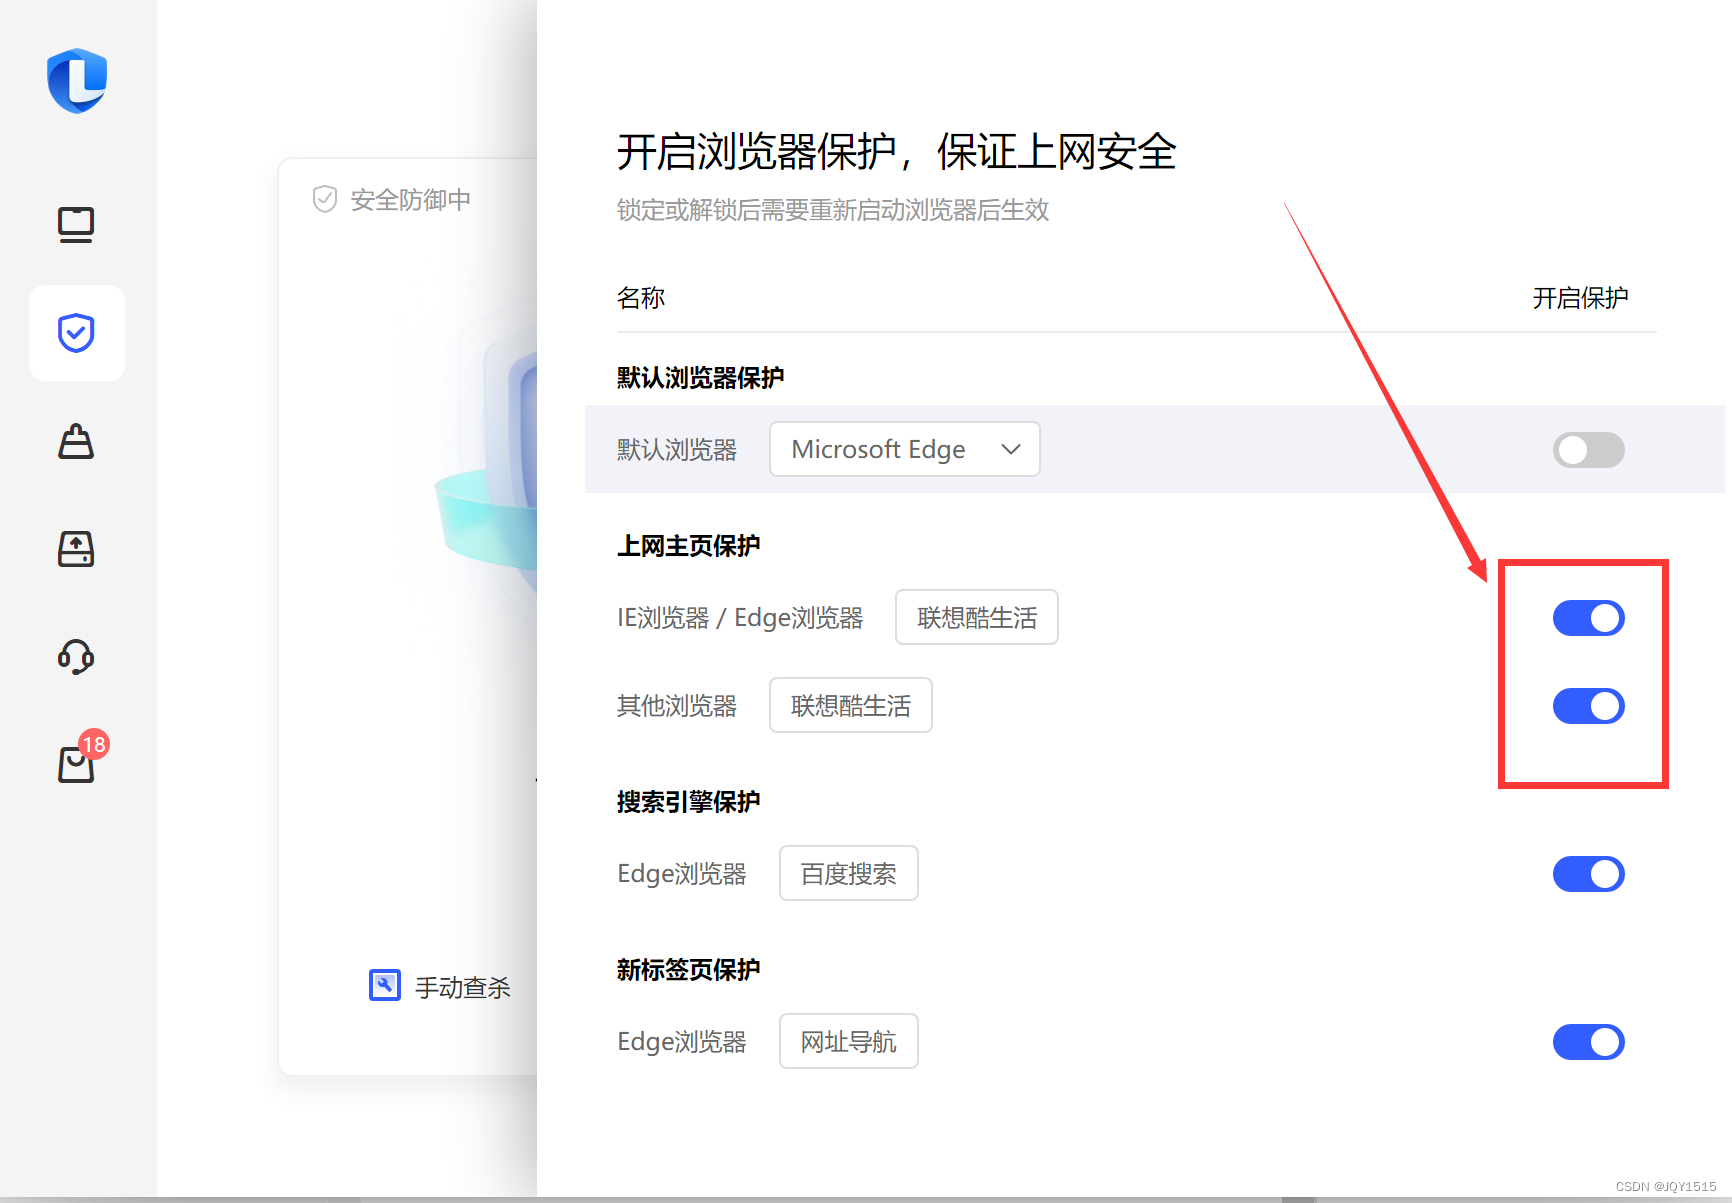
Task: Click the 搜索引擎保护 section heading
Action: coord(688,802)
